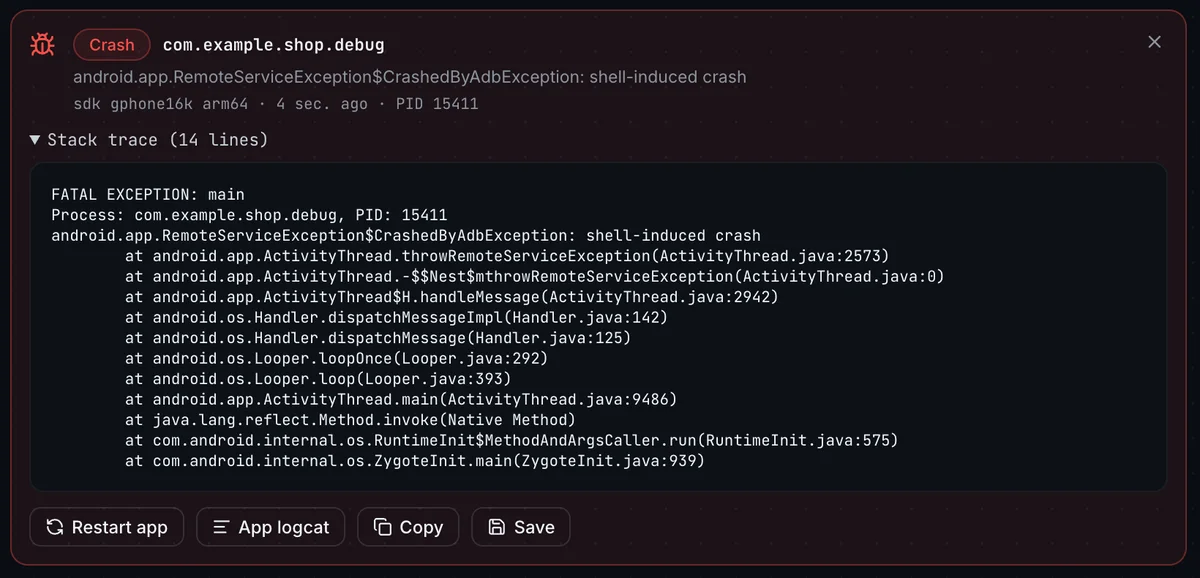Click the FATAL EXCEPTION: main line
Image resolution: width=1200 pixels, height=578 pixels.
148,195
